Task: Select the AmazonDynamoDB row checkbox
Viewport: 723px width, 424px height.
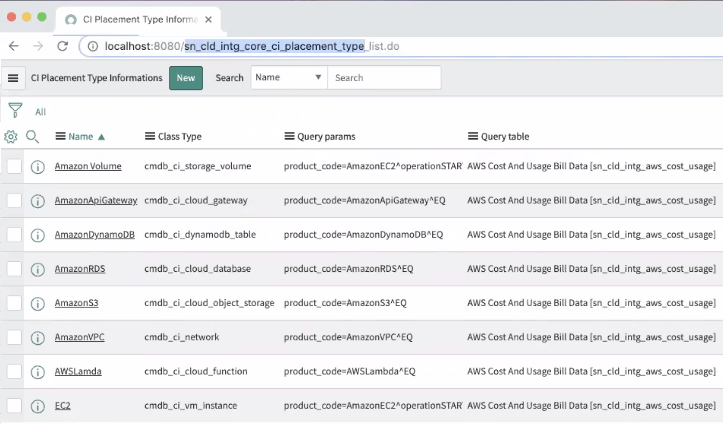Action: [14, 234]
